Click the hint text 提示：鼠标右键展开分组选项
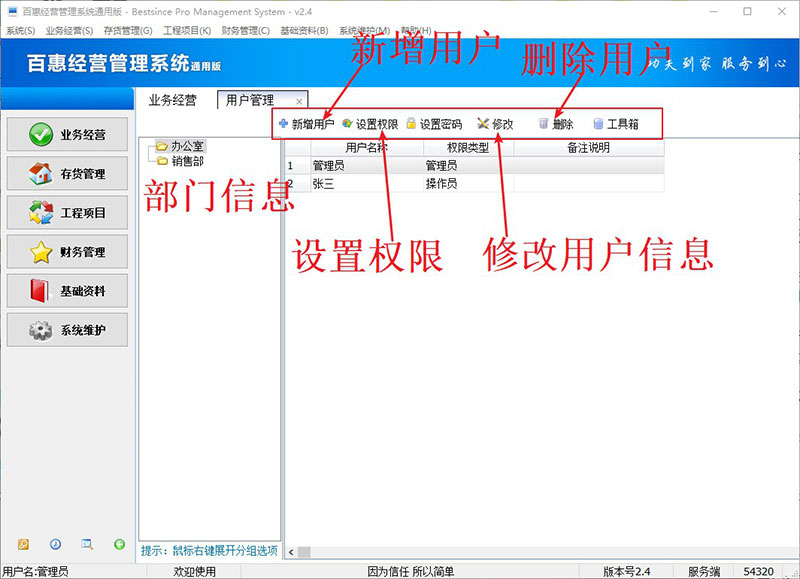 209,550
